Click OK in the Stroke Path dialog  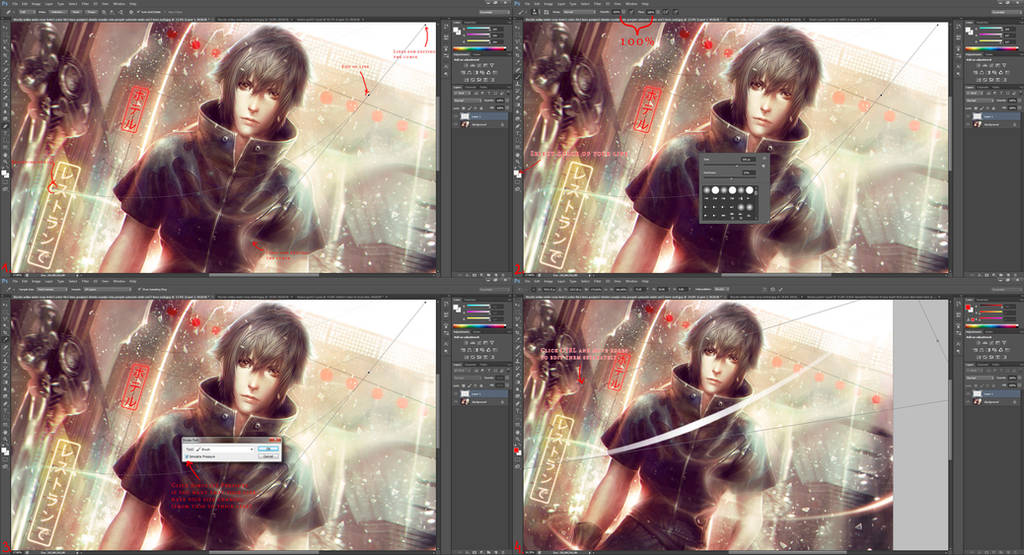tap(268, 449)
